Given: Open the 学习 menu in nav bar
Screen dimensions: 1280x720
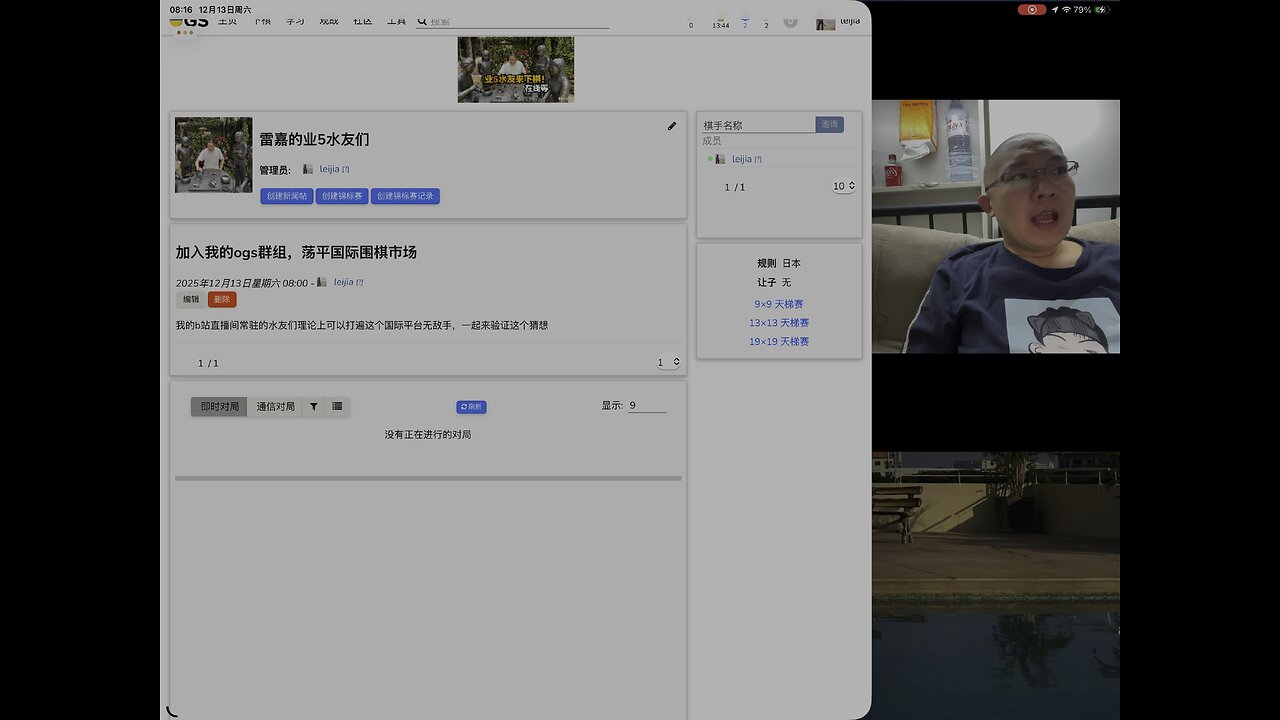Looking at the screenshot, I should click(x=295, y=21).
